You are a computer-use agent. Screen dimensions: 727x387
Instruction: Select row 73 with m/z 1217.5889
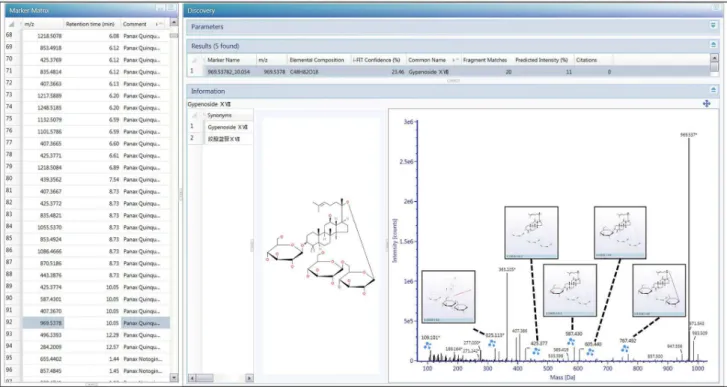(x=88, y=95)
